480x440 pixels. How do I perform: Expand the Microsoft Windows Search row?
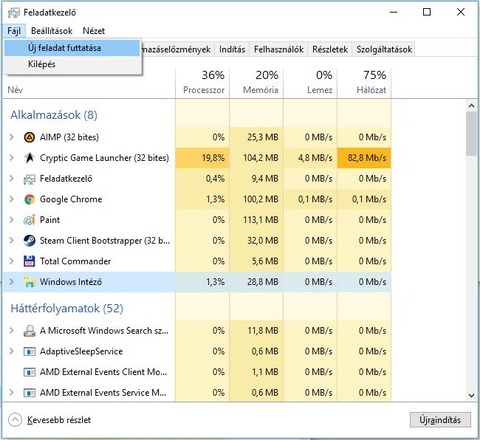[12, 330]
